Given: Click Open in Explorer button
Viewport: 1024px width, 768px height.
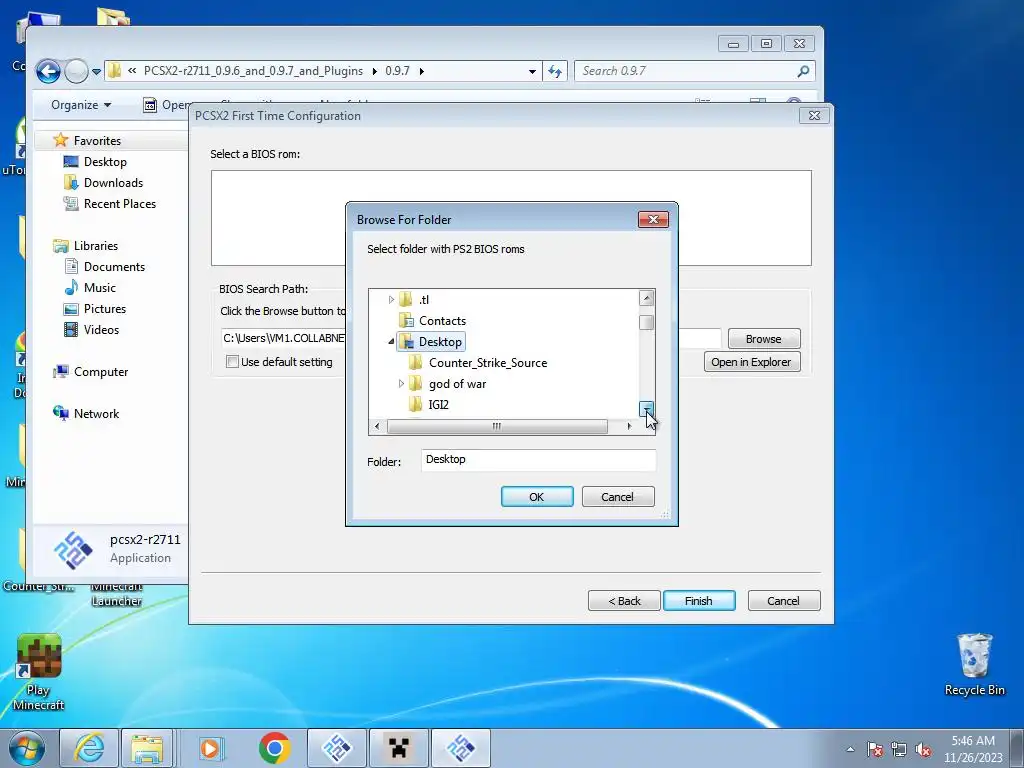Looking at the screenshot, I should [752, 362].
